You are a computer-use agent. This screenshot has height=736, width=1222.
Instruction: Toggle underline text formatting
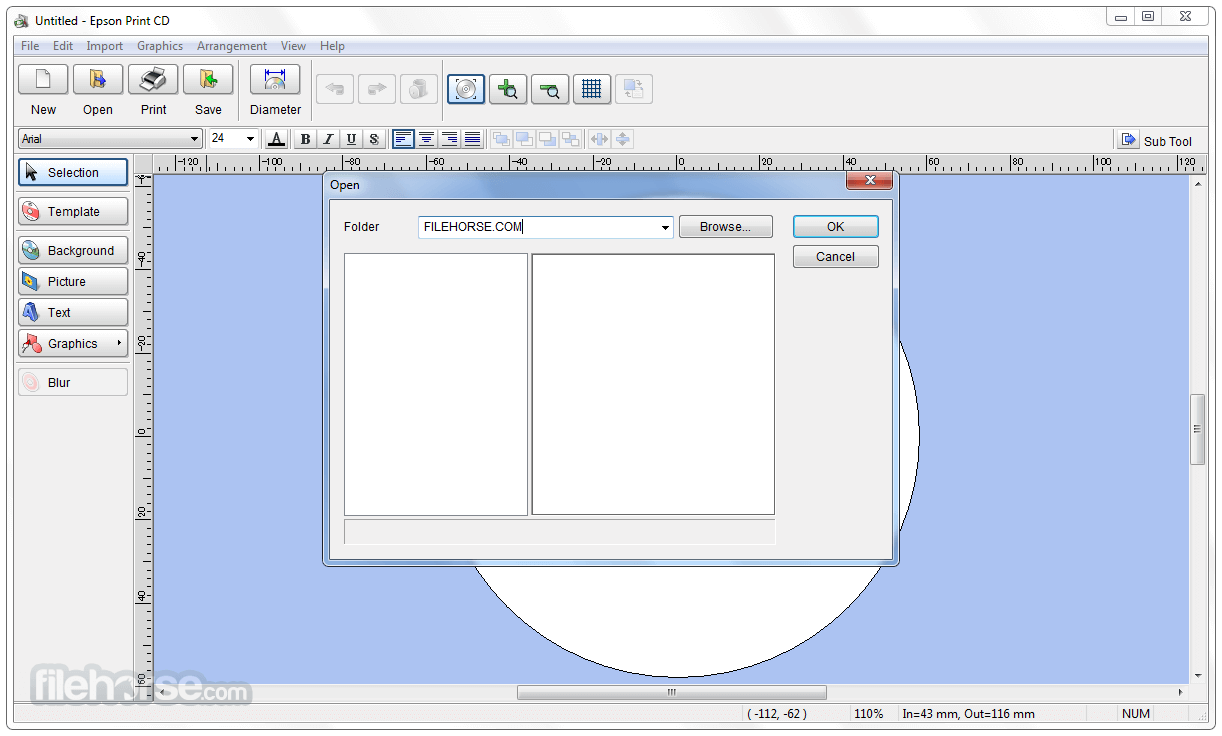(351, 139)
